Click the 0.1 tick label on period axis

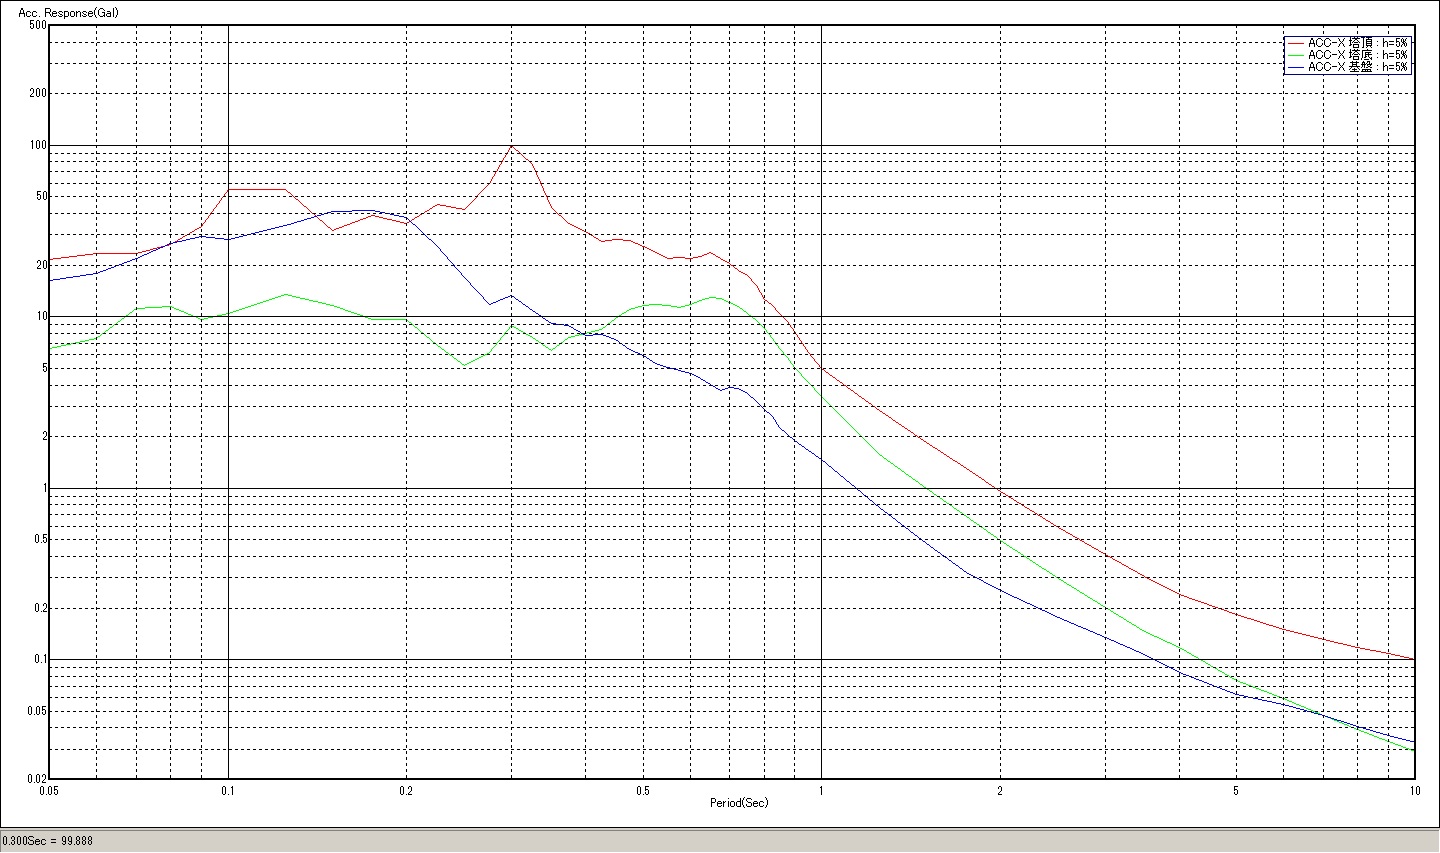tap(228, 790)
